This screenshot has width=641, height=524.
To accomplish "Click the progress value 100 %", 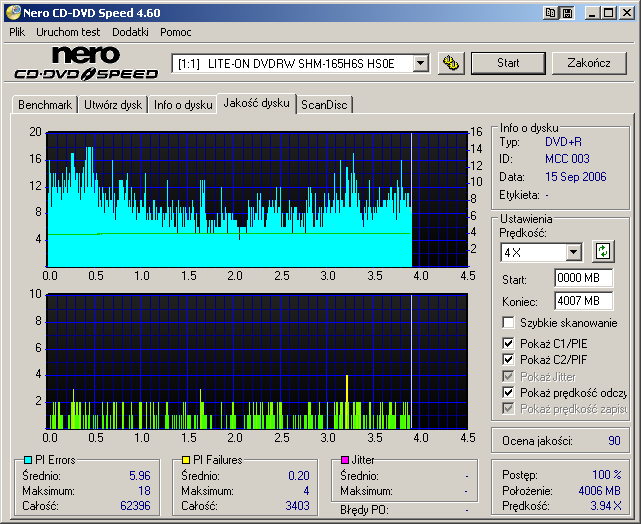I will (607, 475).
